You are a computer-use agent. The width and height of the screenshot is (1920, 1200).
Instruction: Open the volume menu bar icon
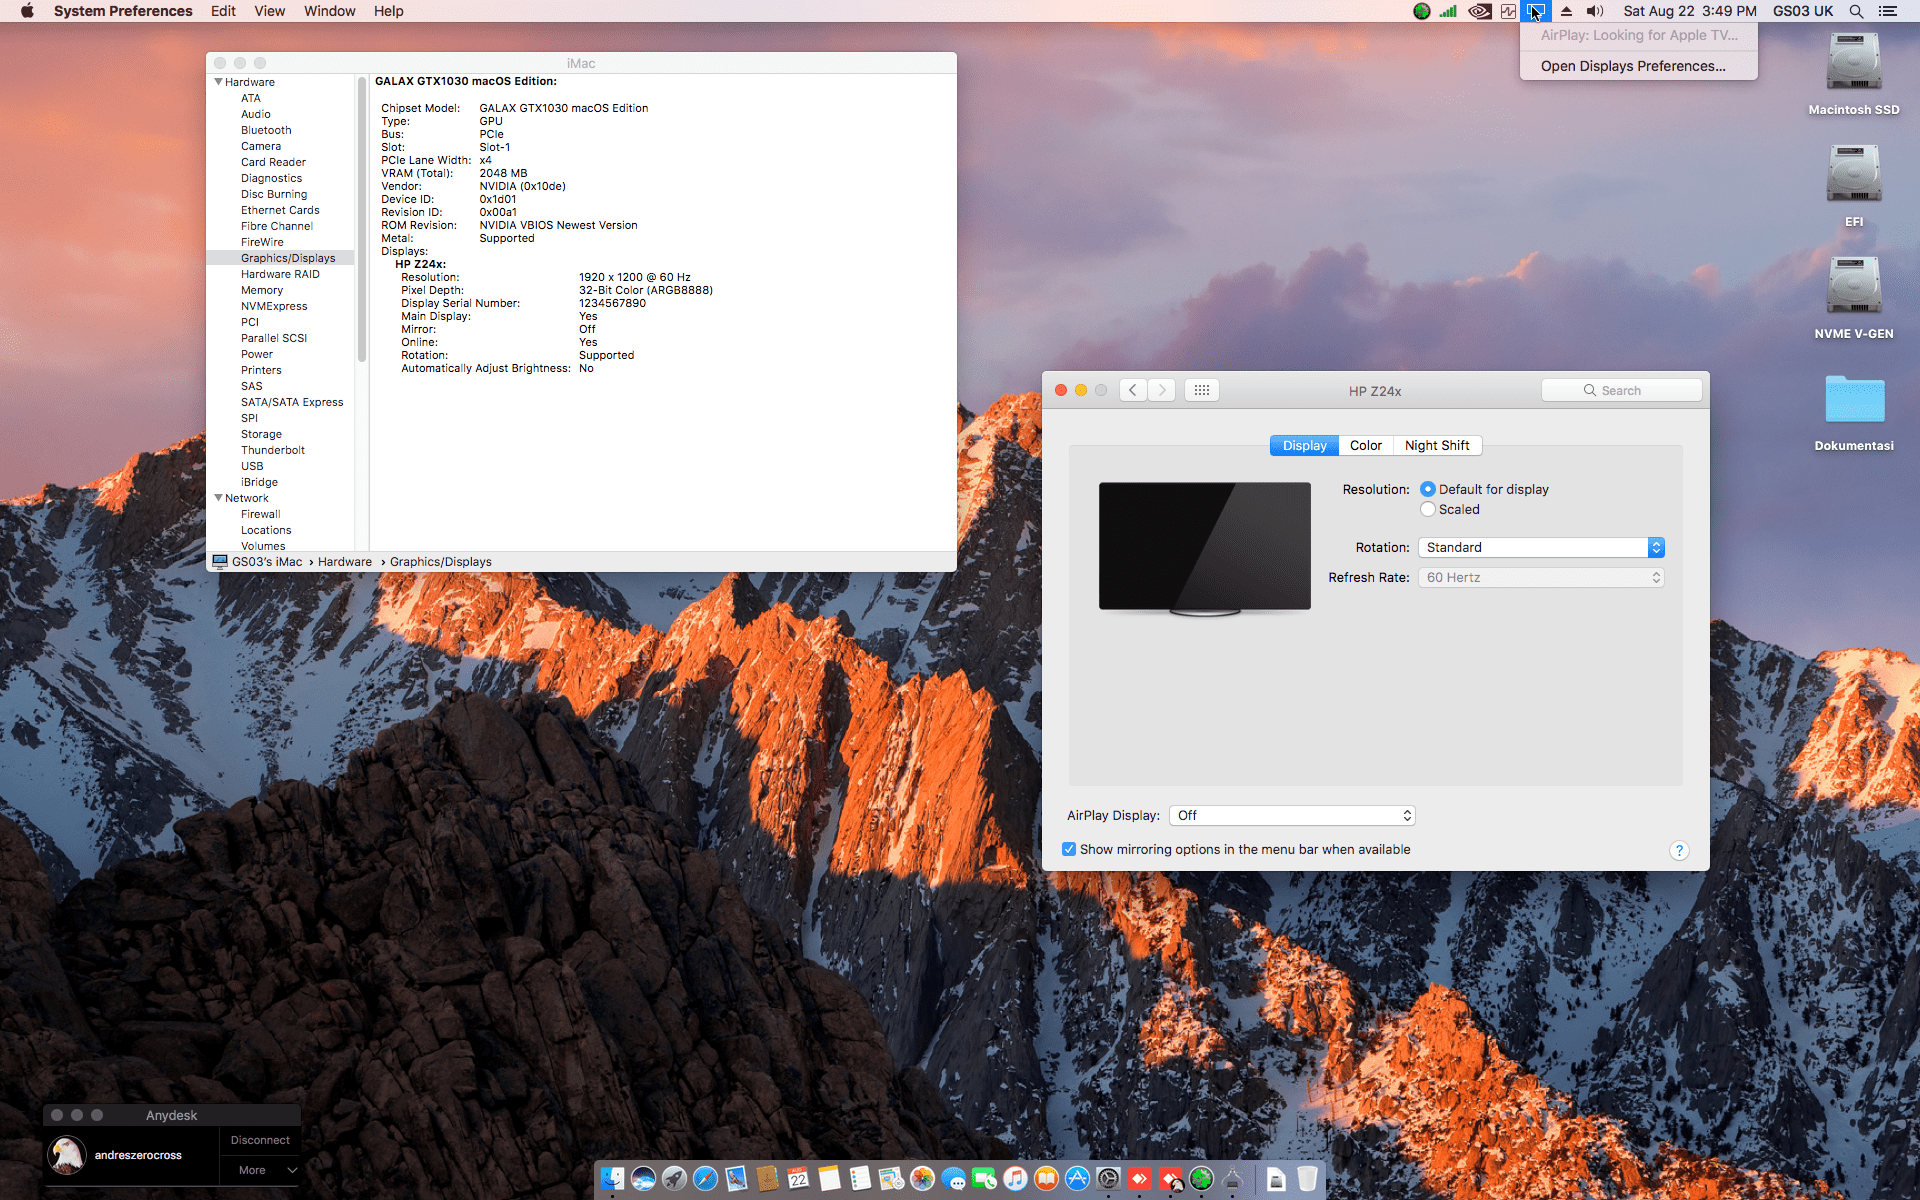click(1595, 11)
